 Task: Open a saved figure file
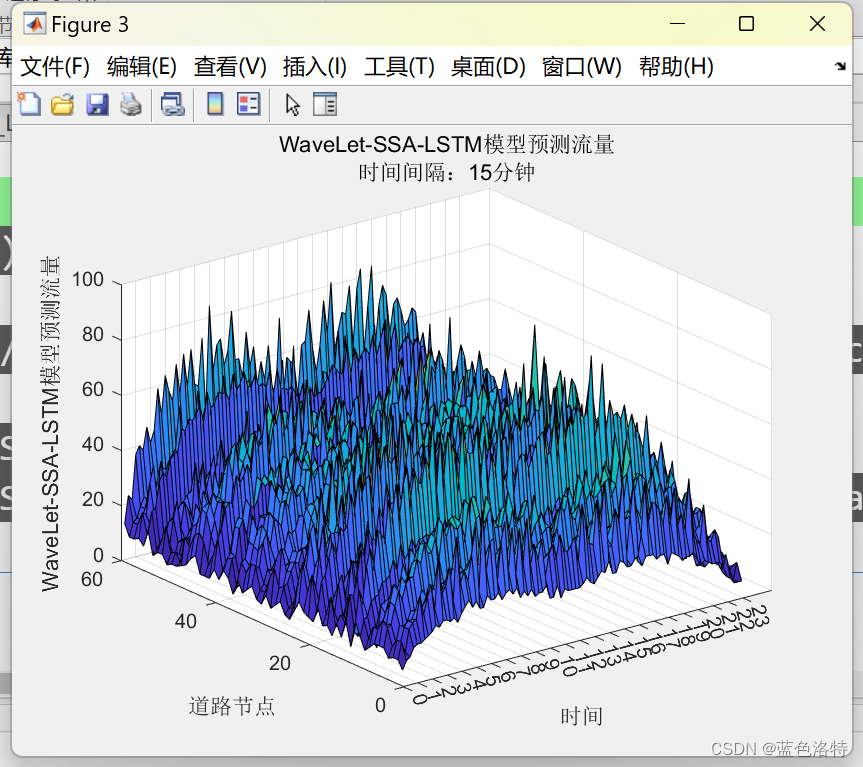[62, 103]
